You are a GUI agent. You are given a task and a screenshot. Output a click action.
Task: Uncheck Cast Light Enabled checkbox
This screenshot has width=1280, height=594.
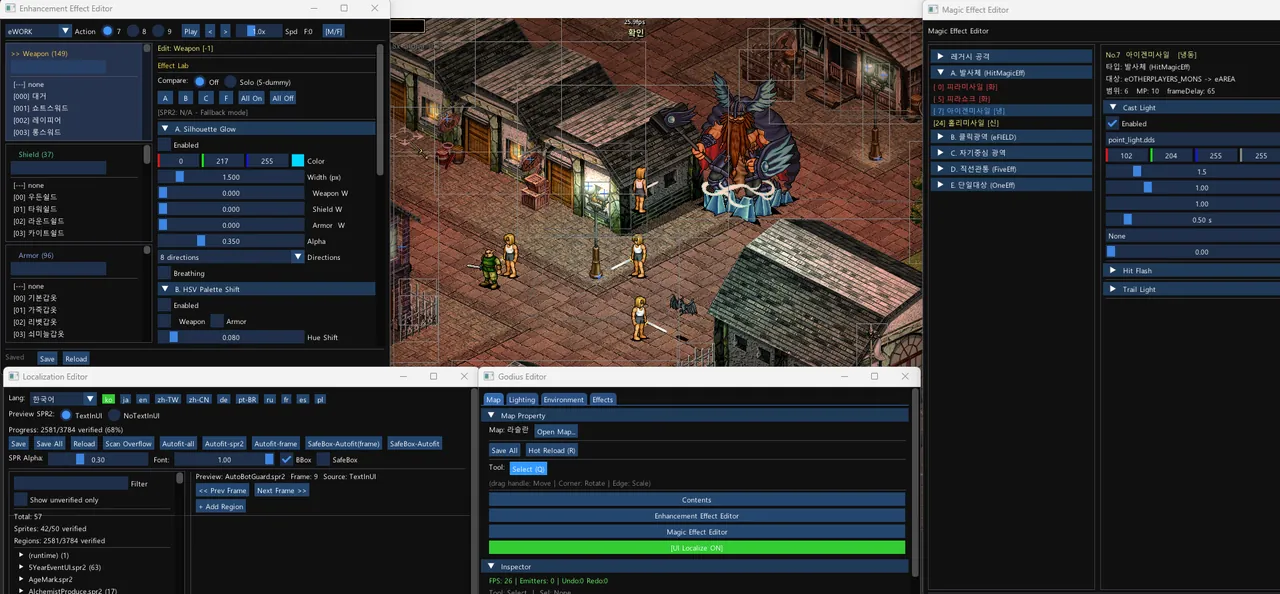(x=1113, y=123)
